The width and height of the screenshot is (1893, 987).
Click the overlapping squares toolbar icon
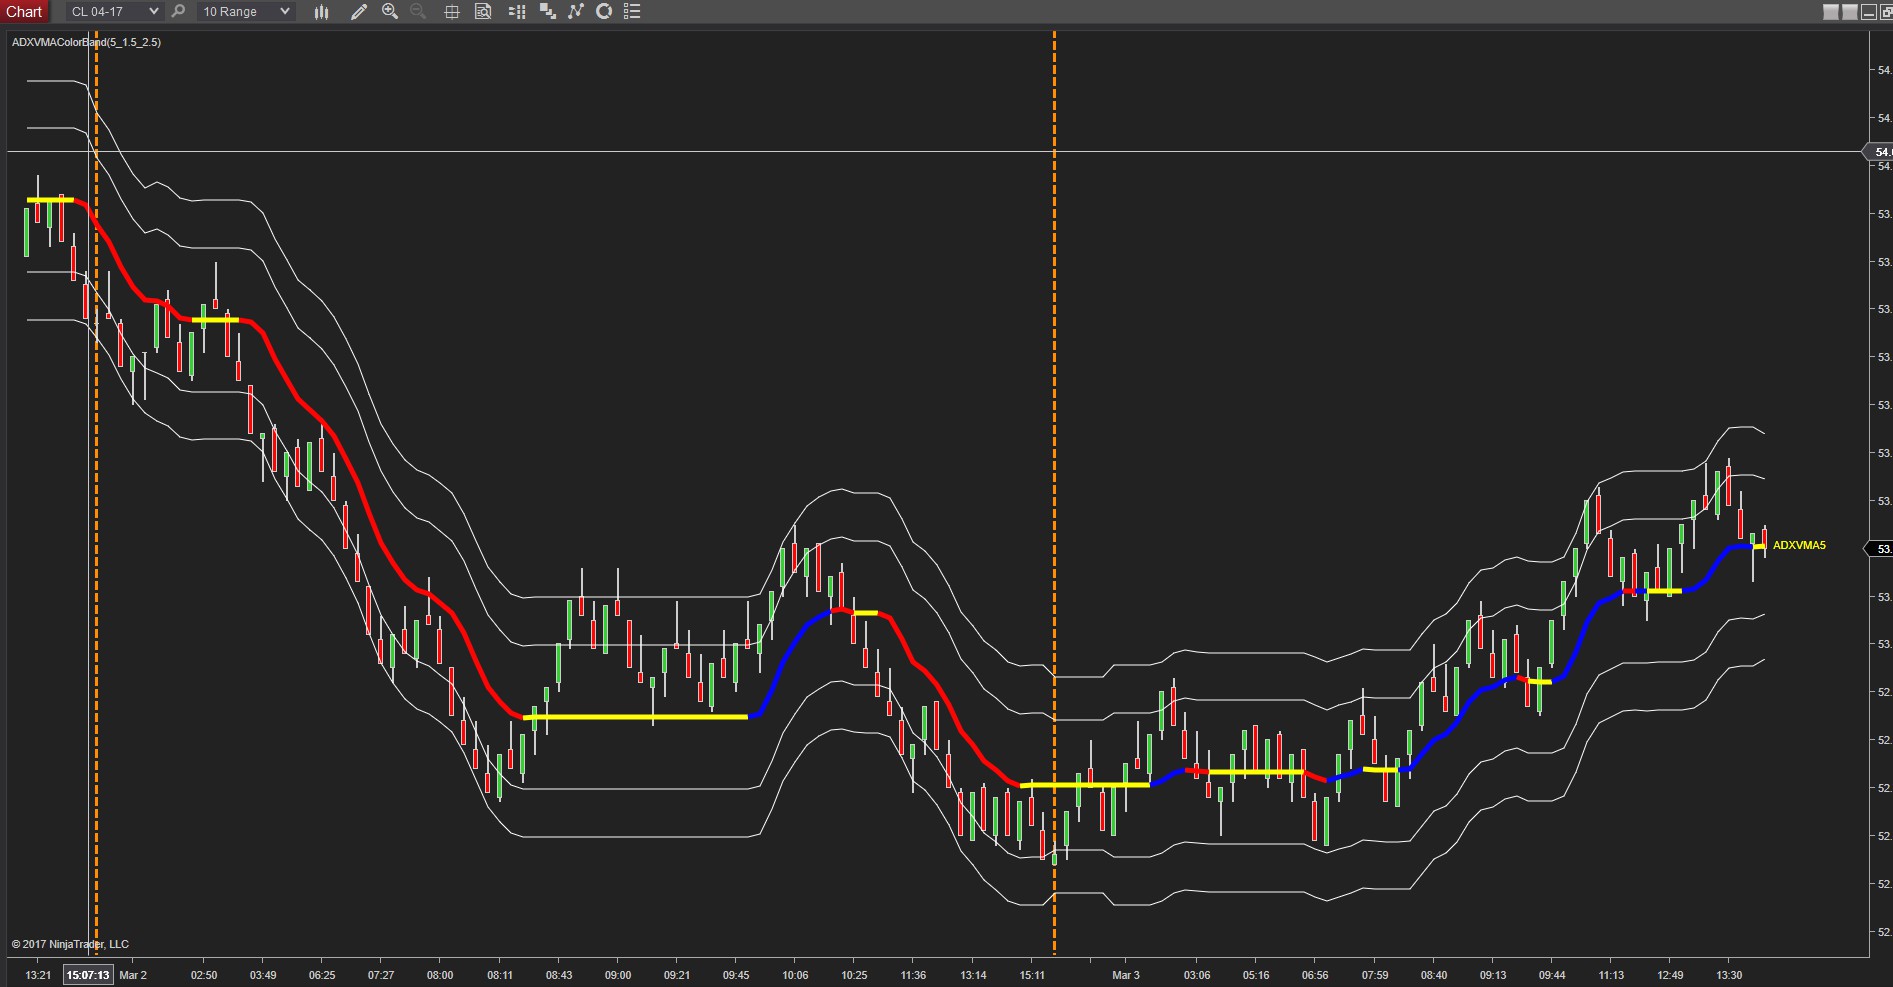pos(548,12)
